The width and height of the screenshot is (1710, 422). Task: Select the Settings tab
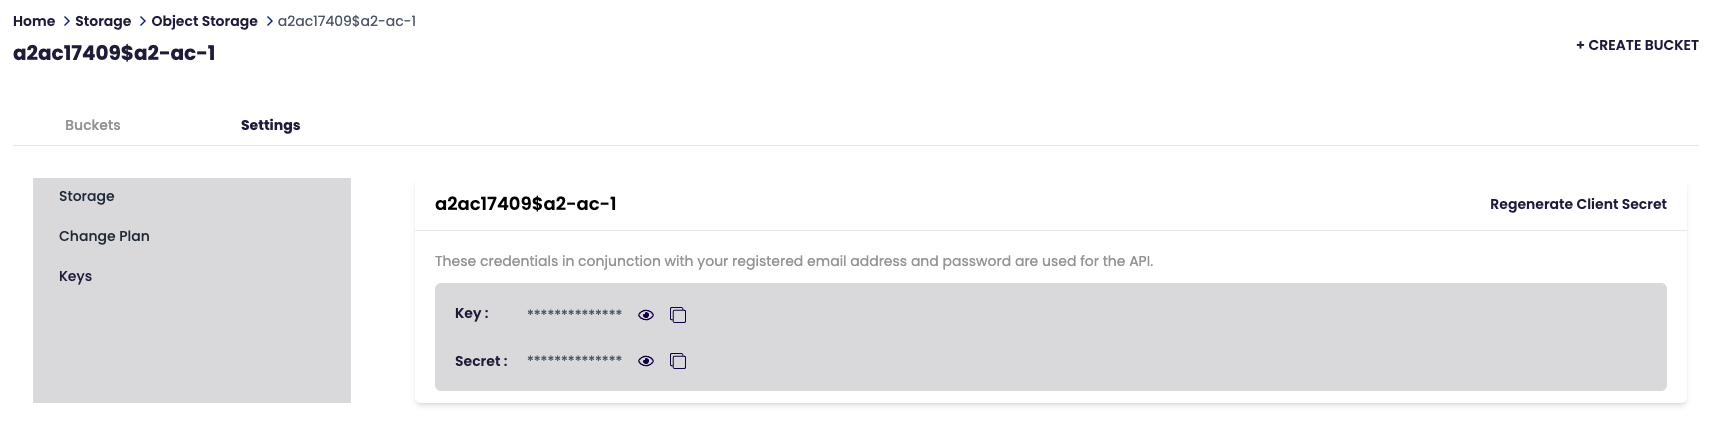[x=270, y=125]
